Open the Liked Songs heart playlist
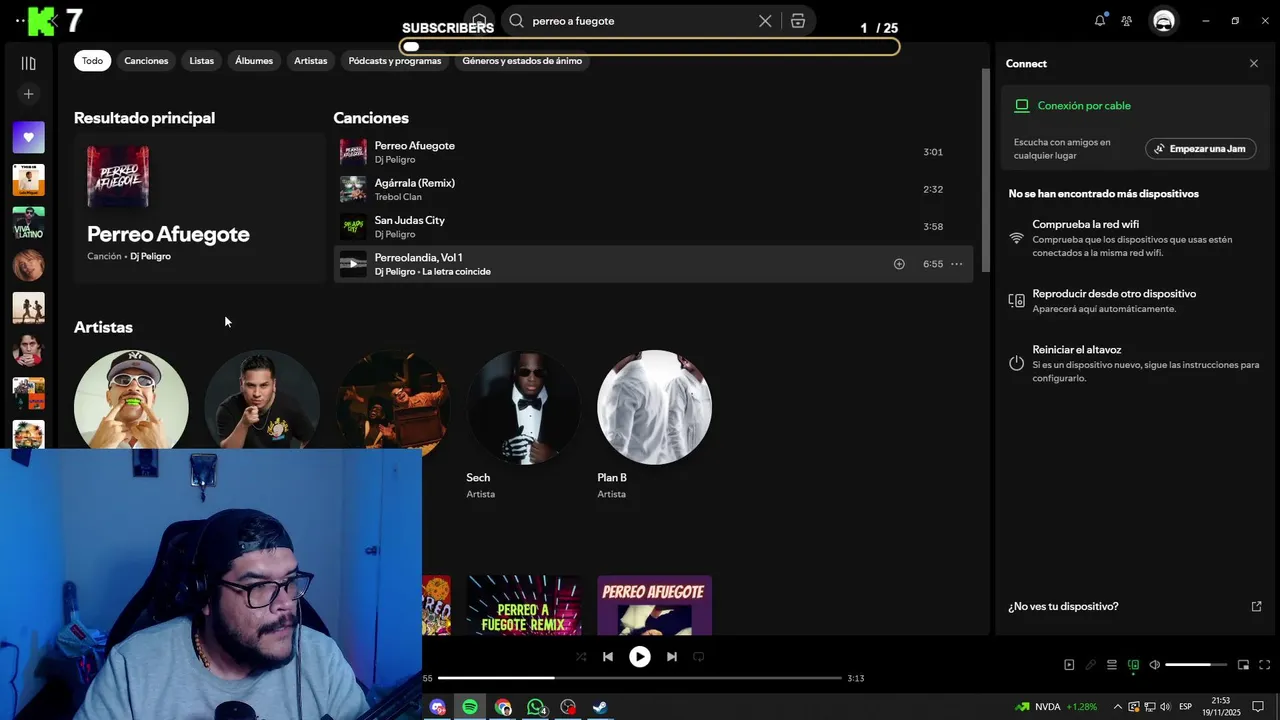Screen dimensions: 1280x720 (28, 137)
